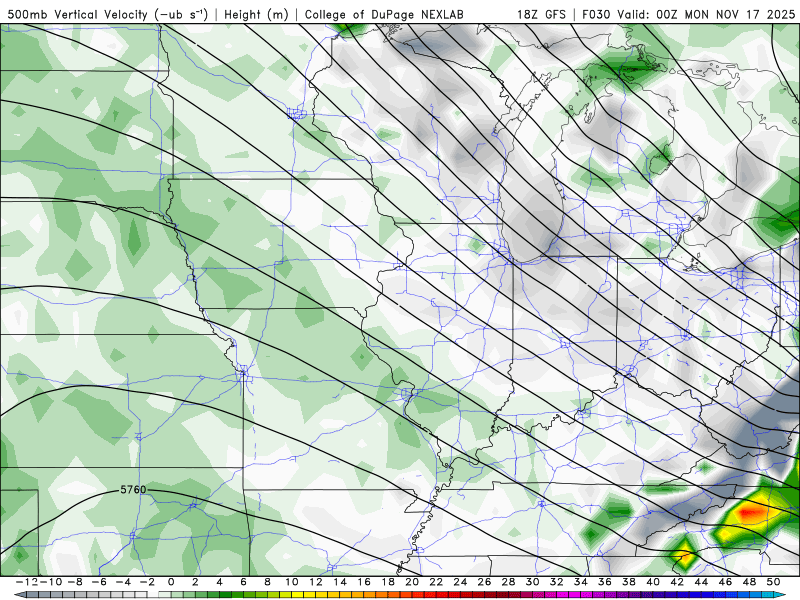Click the '-4' color bar value
The height and width of the screenshot is (600, 800).
[x=122, y=582]
